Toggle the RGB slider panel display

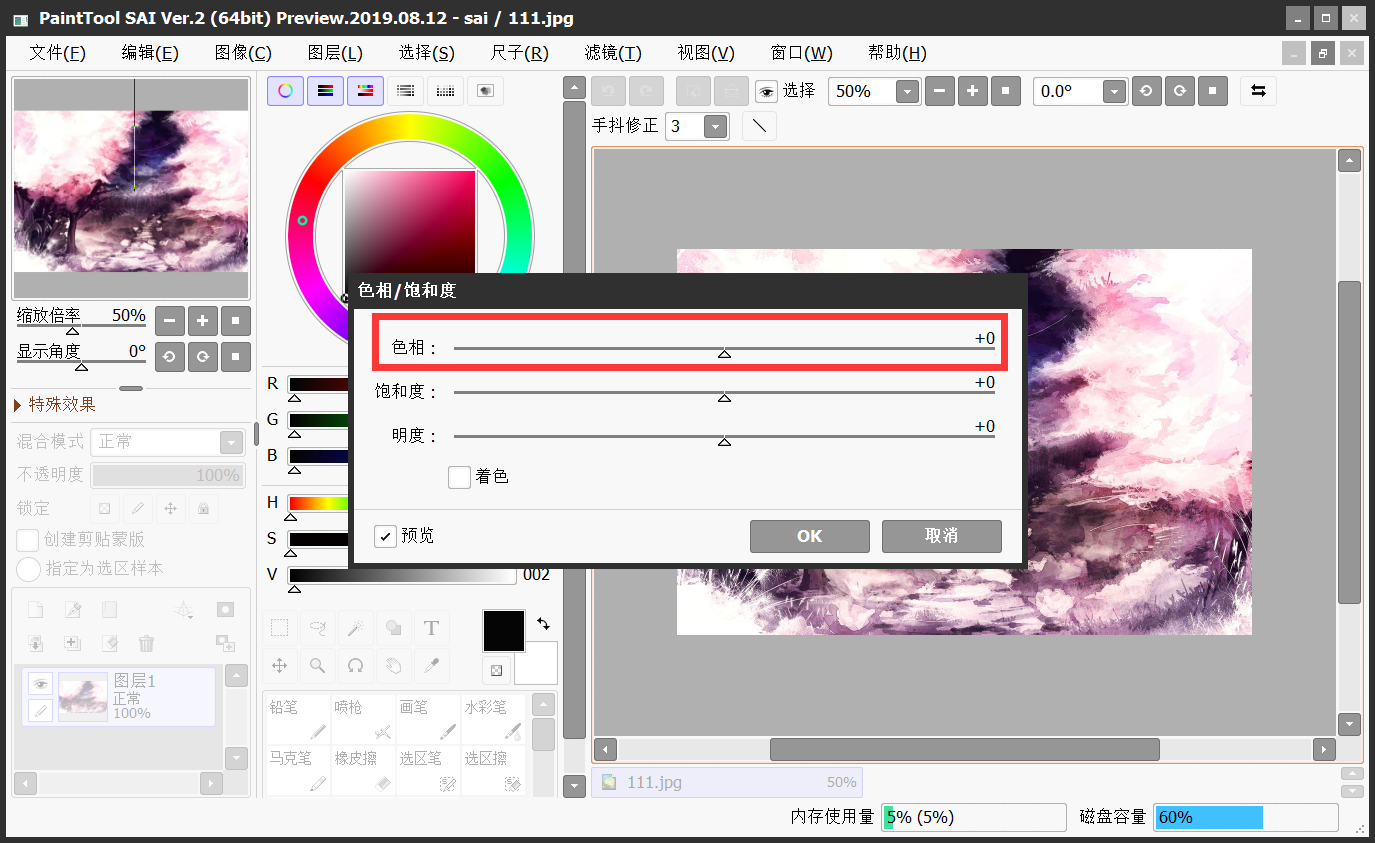(x=325, y=91)
